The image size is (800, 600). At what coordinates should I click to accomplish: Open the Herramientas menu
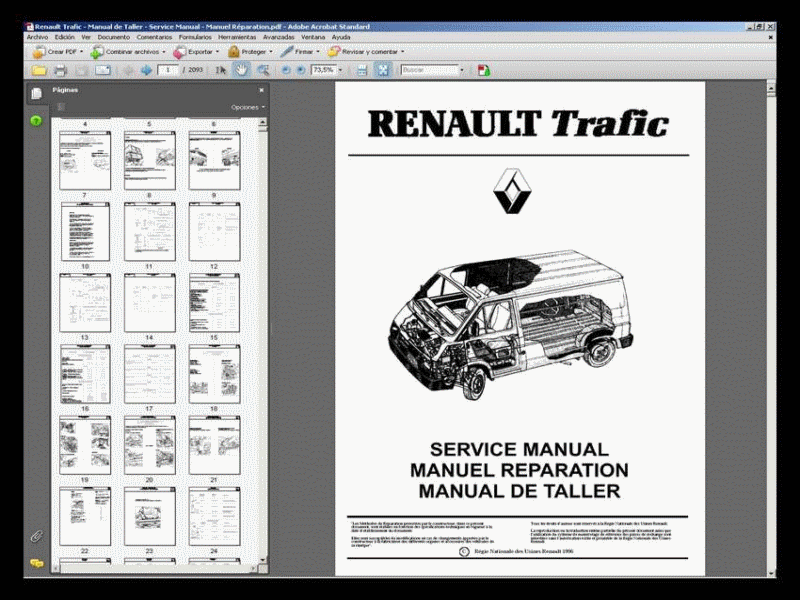pyautogui.click(x=237, y=37)
